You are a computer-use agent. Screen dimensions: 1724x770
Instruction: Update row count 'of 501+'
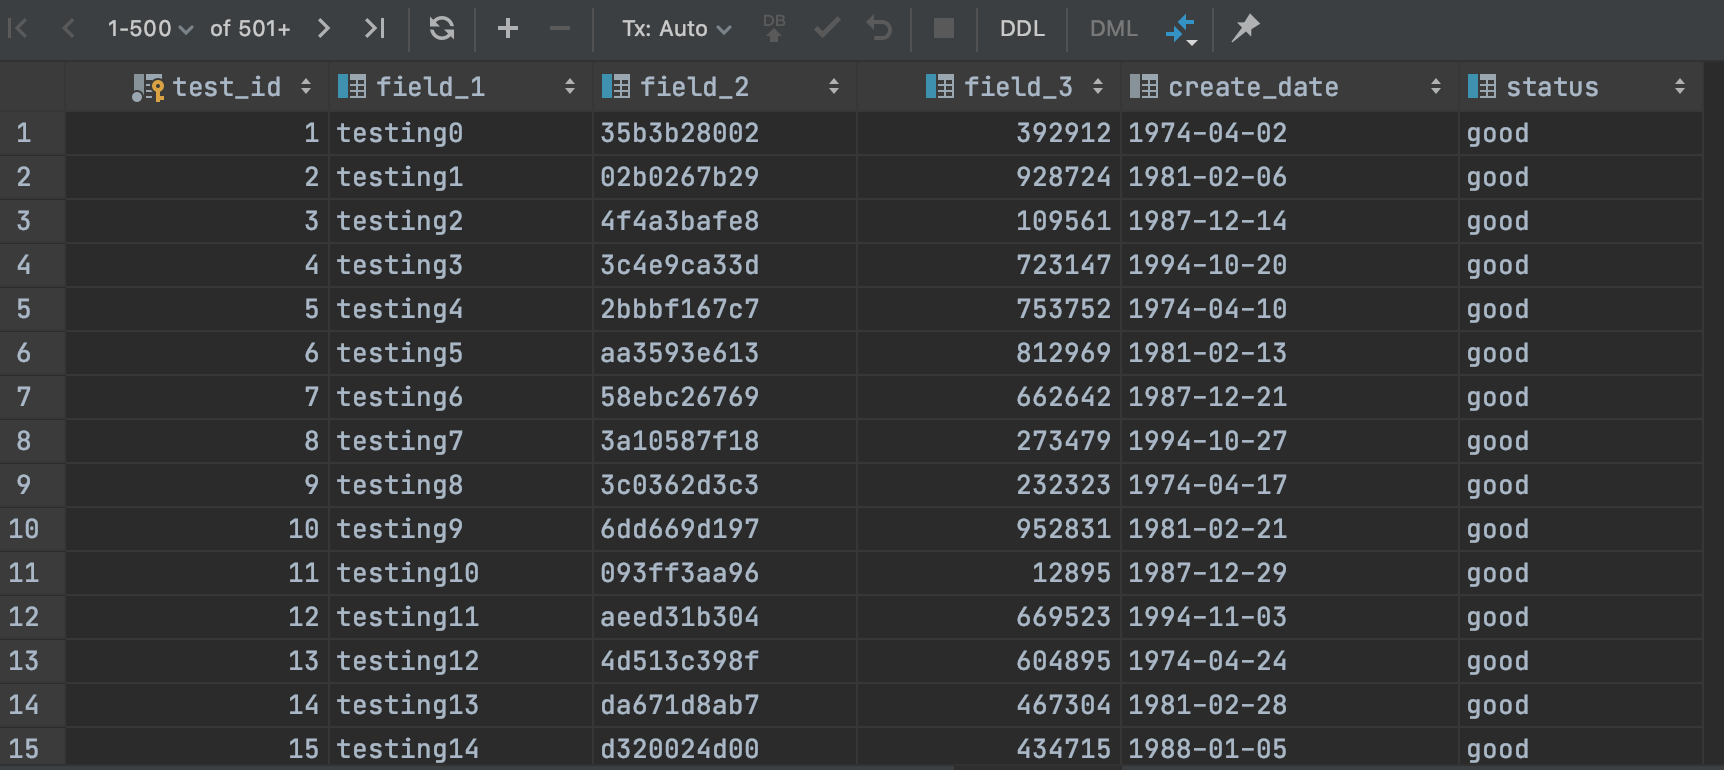250,29
